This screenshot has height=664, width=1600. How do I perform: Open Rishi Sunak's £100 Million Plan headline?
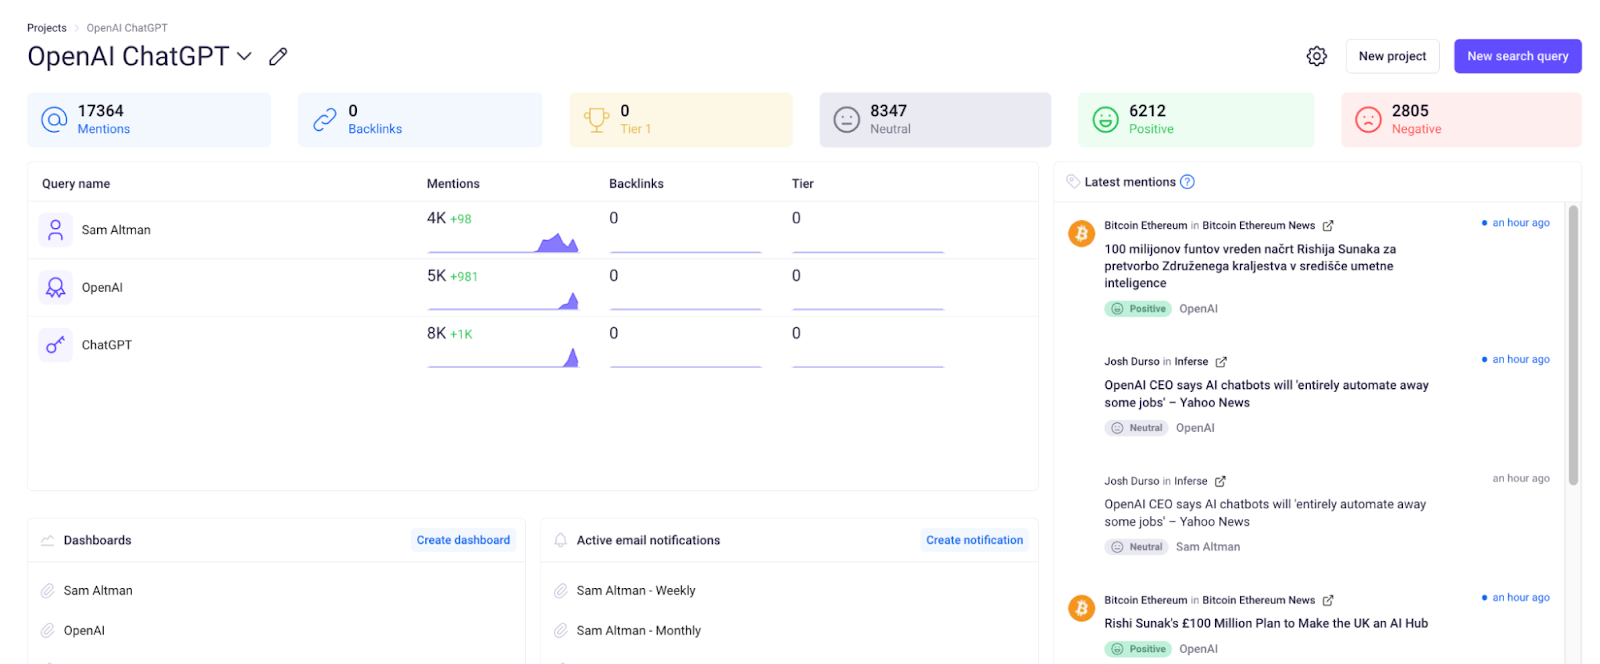pyautogui.click(x=1266, y=623)
